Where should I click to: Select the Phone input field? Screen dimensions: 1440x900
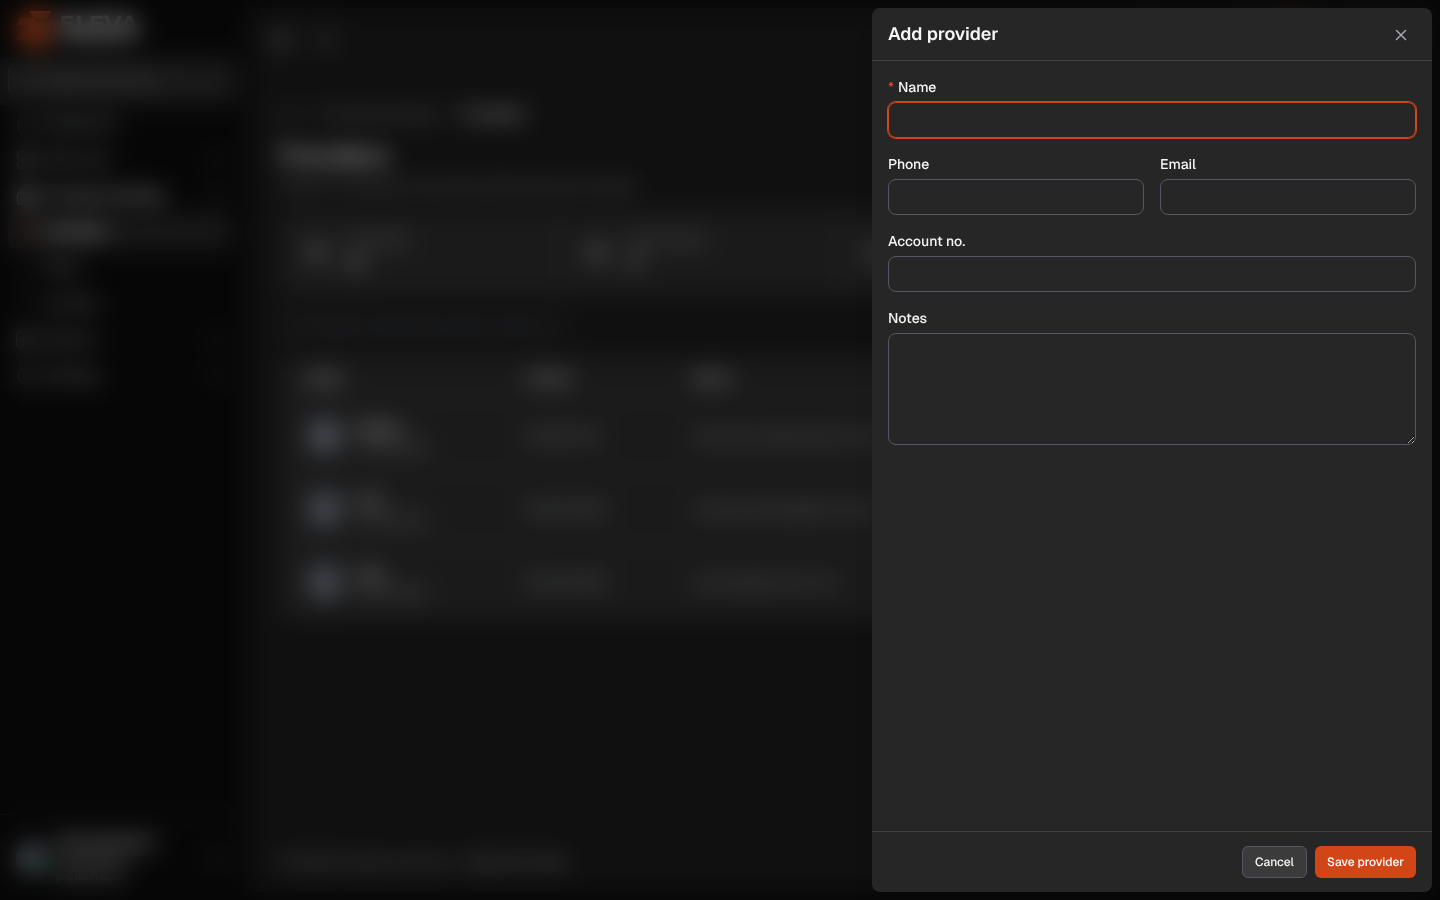[1016, 197]
